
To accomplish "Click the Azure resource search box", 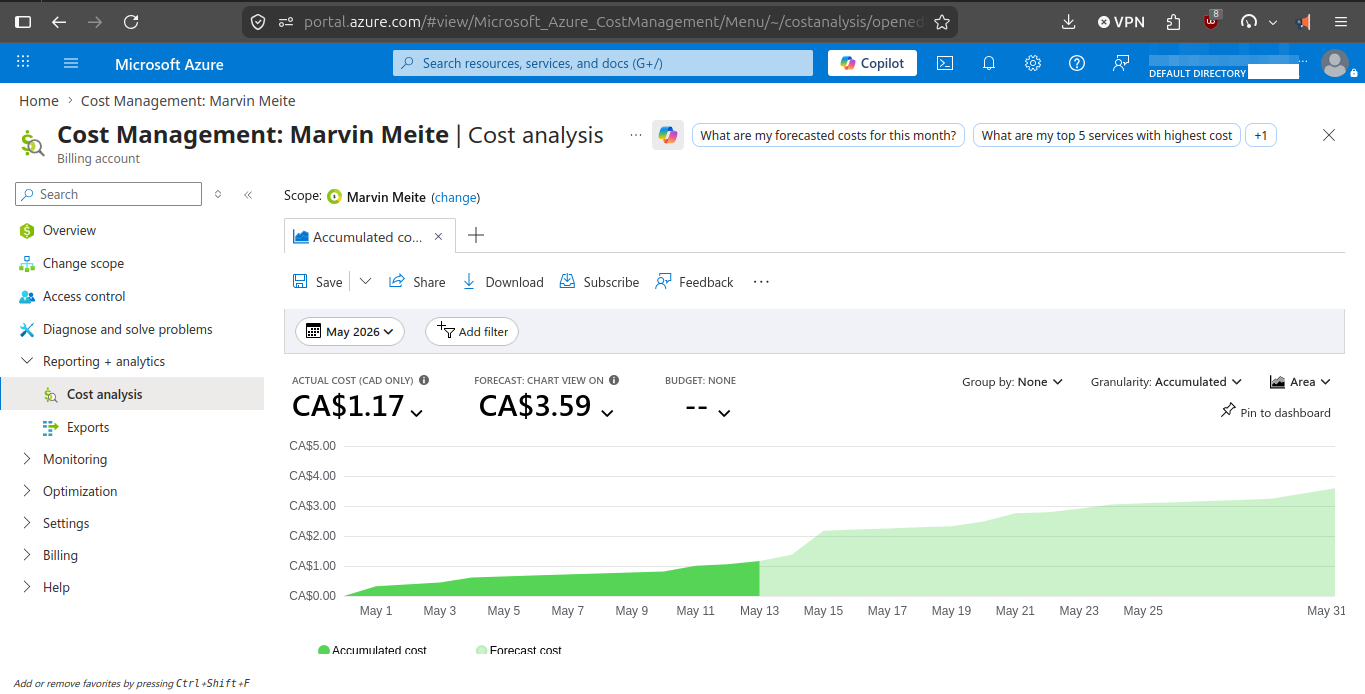I will point(603,63).
